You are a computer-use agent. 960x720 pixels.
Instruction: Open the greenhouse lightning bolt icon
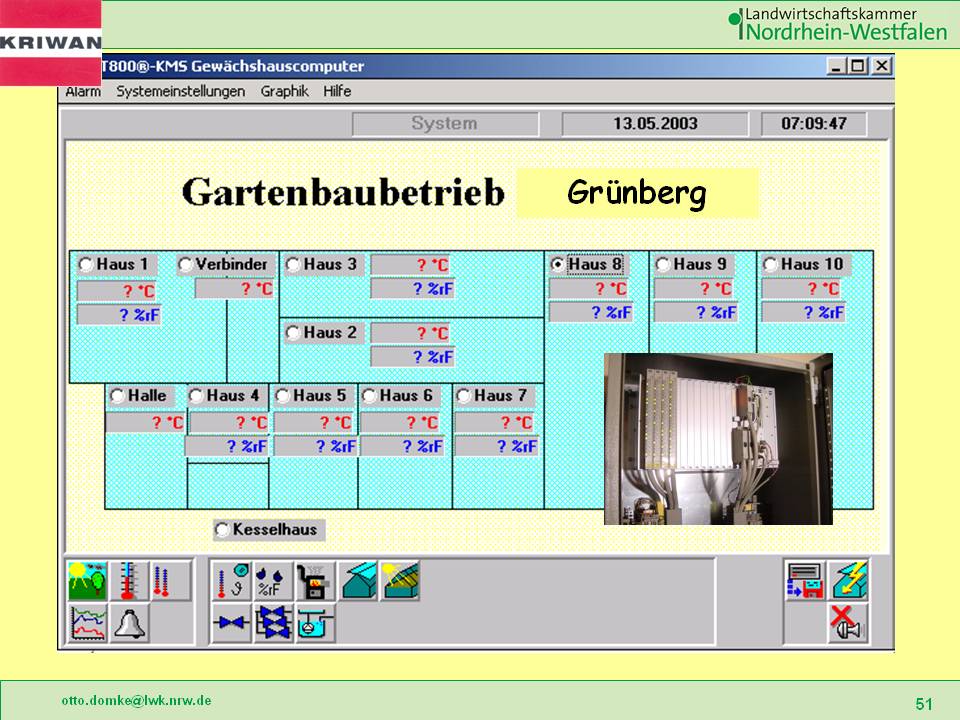point(848,581)
